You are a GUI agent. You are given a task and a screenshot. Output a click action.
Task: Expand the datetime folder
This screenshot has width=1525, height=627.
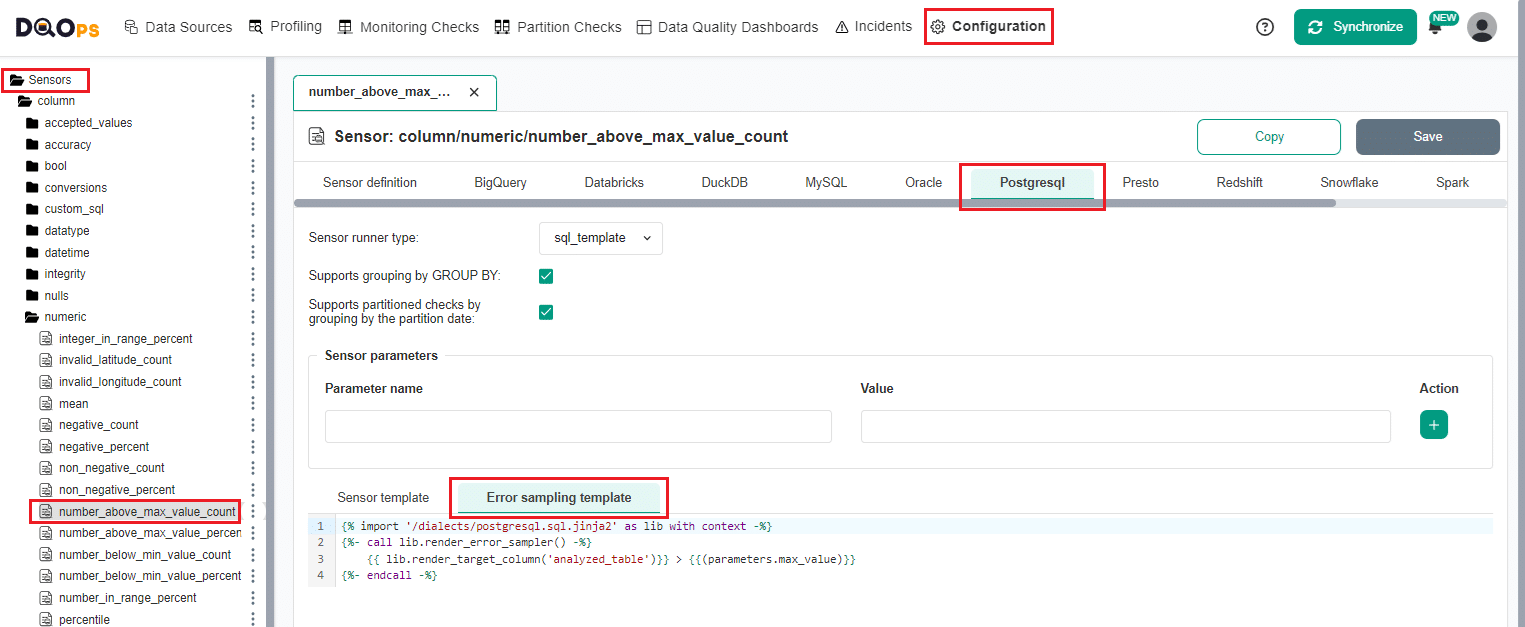point(32,253)
